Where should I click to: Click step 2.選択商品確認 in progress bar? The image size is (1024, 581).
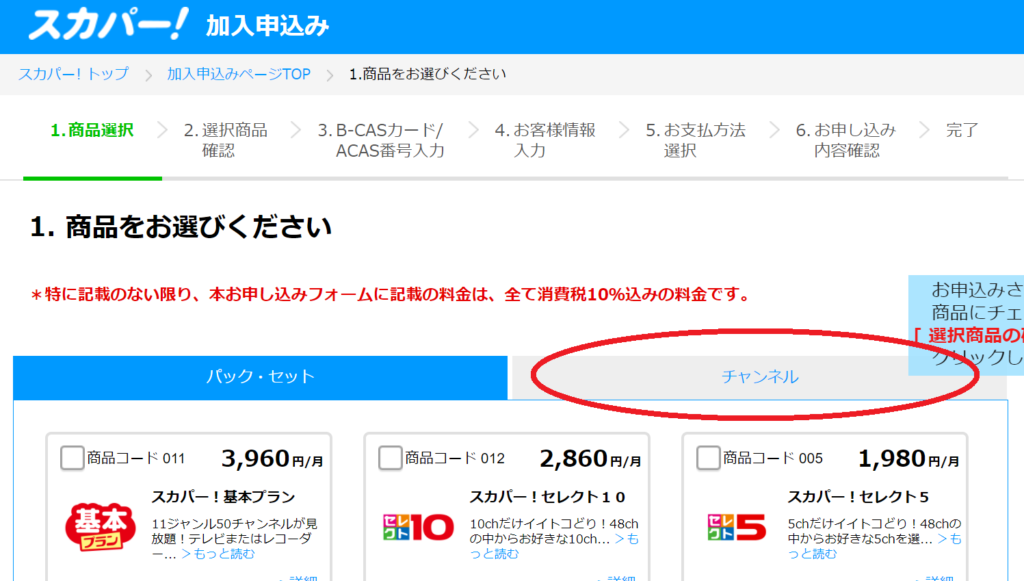pos(225,140)
